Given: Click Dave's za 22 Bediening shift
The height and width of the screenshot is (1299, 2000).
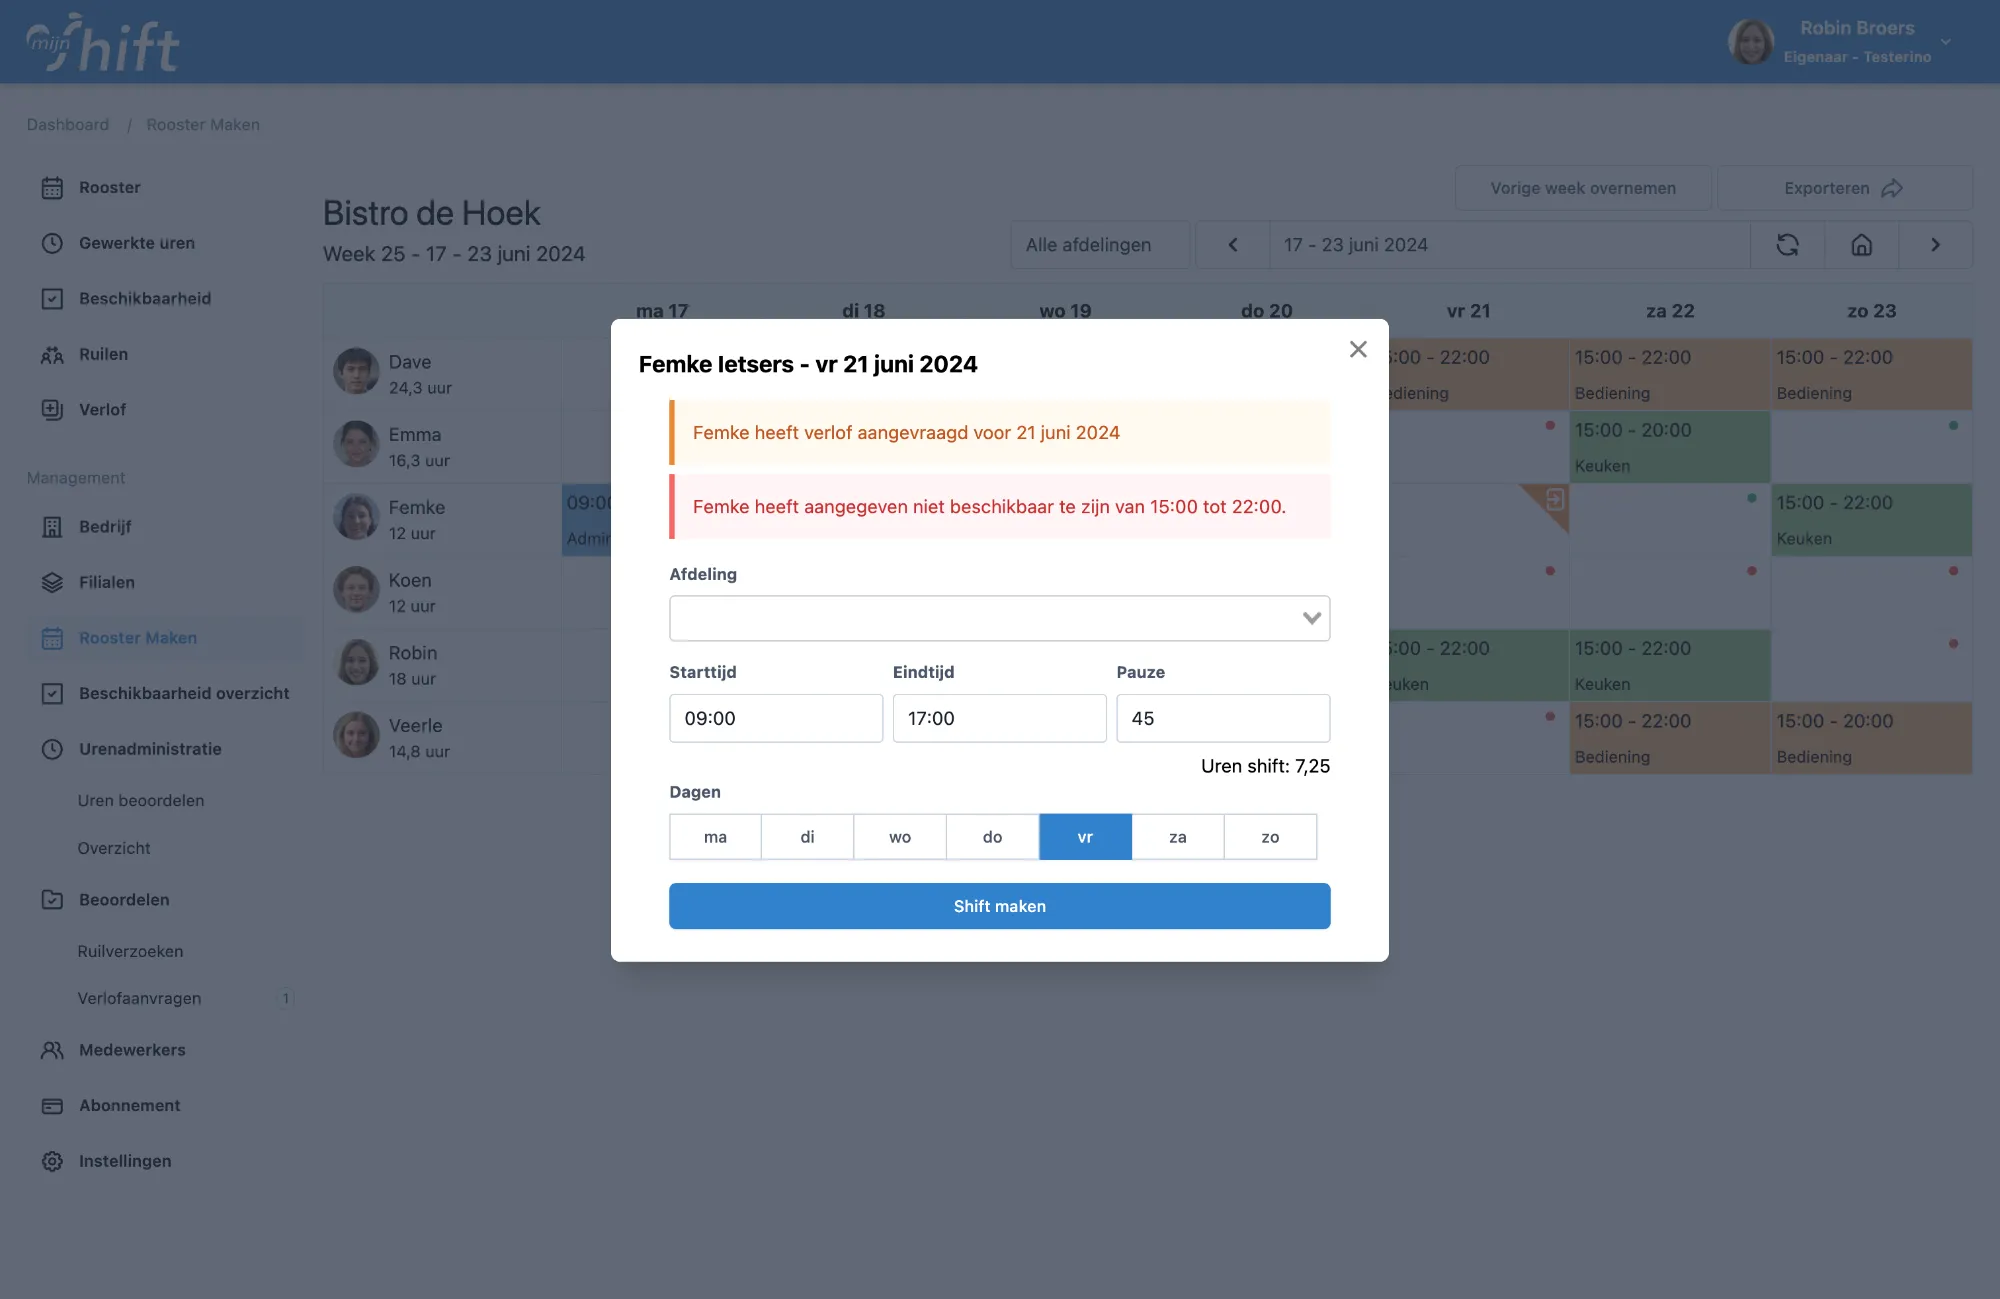Looking at the screenshot, I should (x=1669, y=374).
